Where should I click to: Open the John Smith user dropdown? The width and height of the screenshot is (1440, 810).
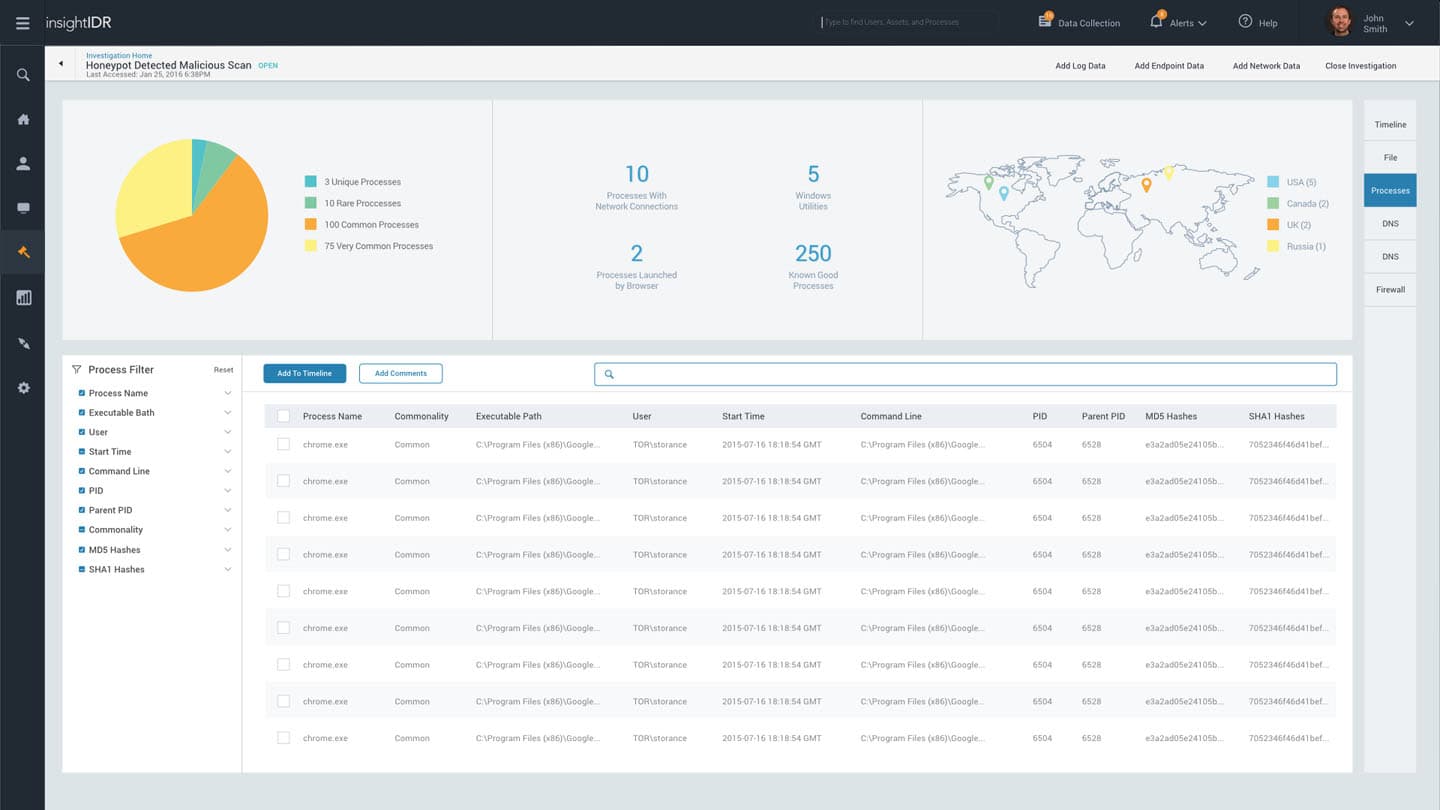(1409, 23)
